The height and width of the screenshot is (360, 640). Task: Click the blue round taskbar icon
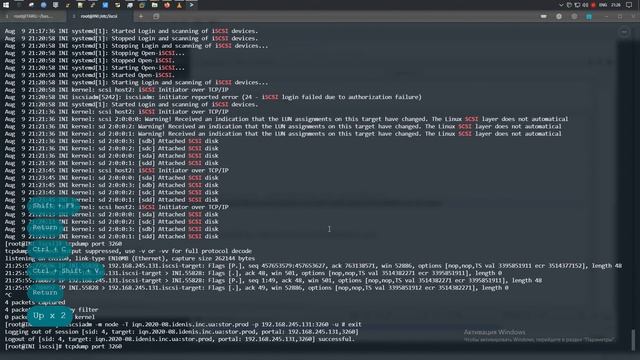43,5
